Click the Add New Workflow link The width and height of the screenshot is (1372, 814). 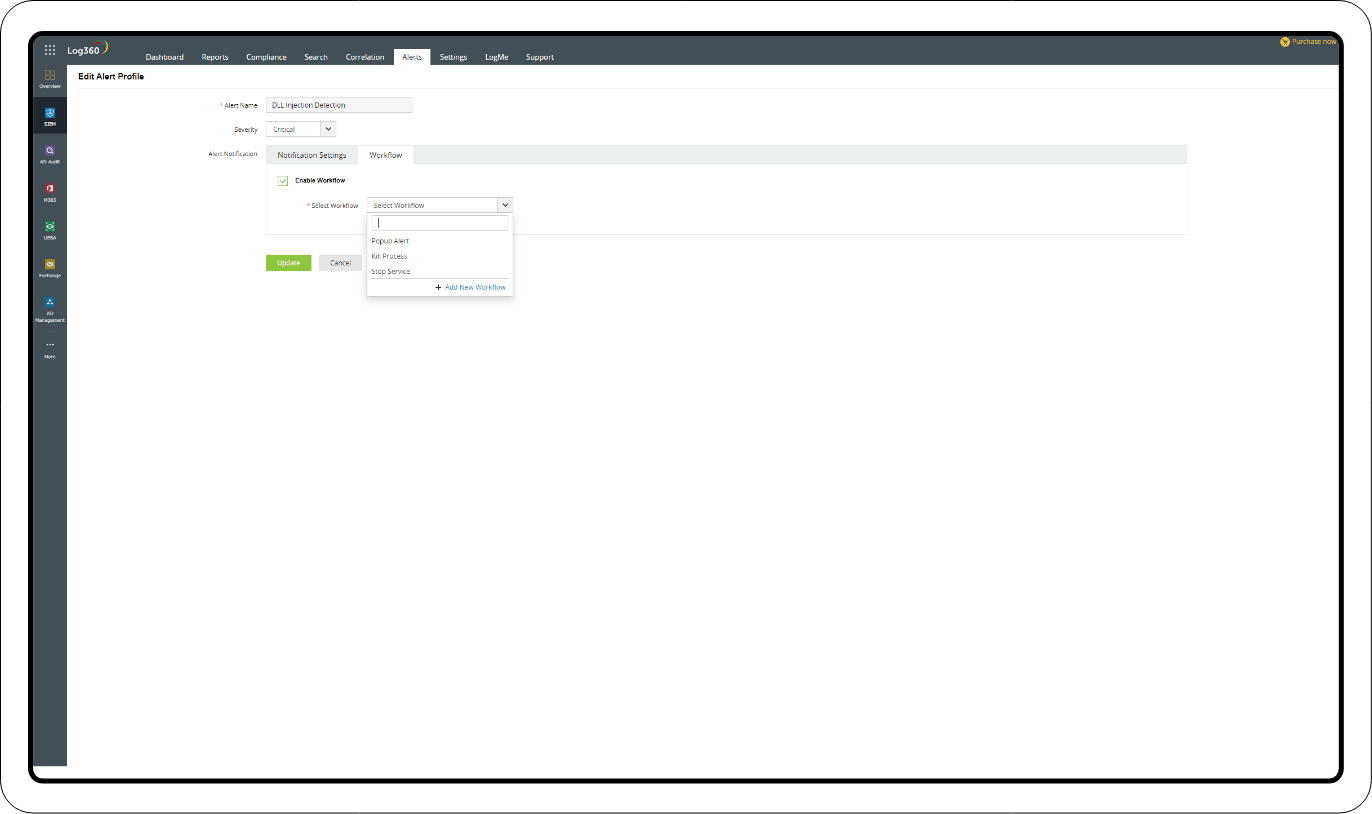pos(475,287)
